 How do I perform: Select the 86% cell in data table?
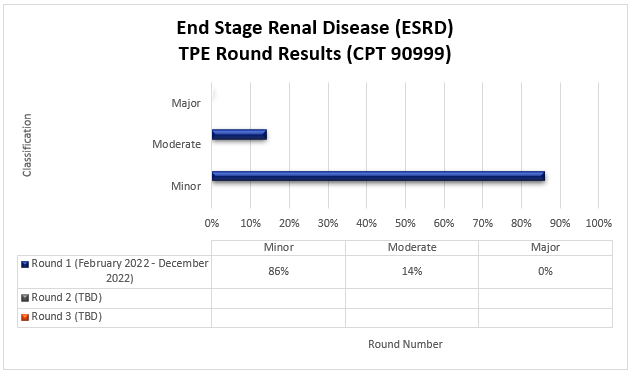(279, 271)
